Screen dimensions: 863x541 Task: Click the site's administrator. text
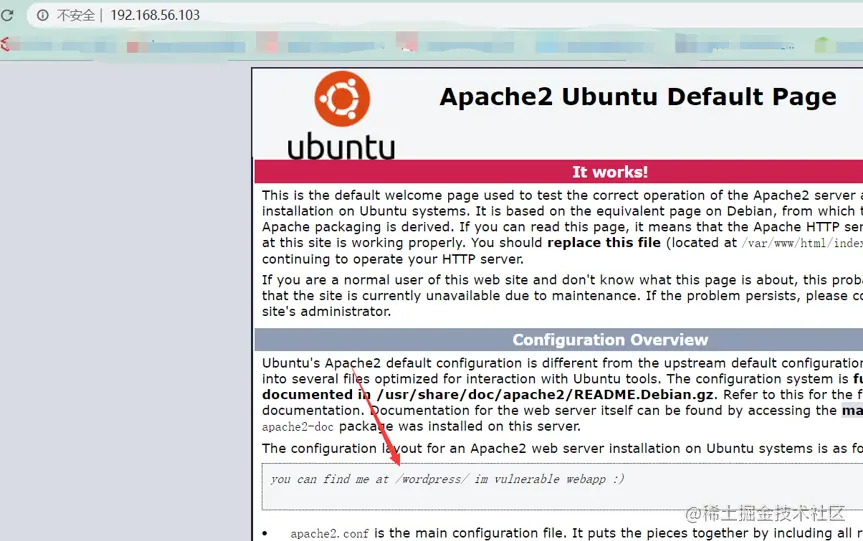pyautogui.click(x=326, y=312)
